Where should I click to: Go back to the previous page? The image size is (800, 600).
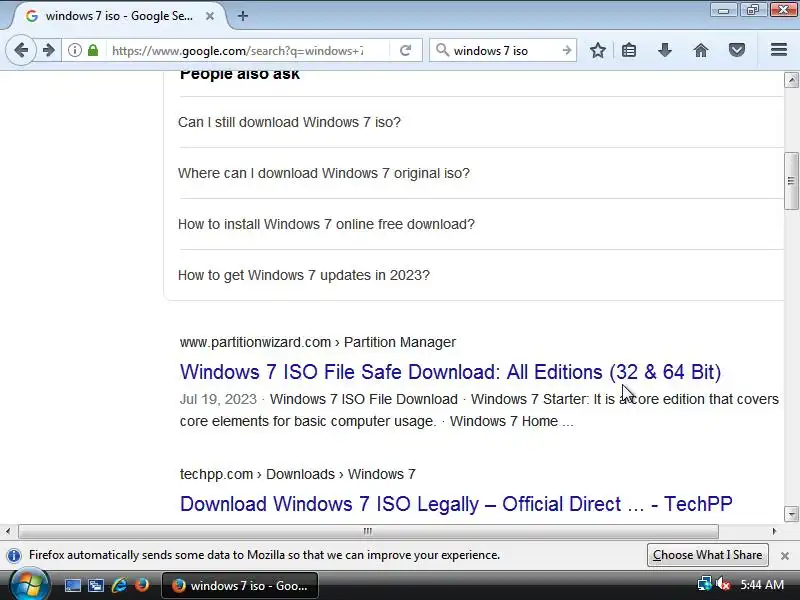pos(21,50)
